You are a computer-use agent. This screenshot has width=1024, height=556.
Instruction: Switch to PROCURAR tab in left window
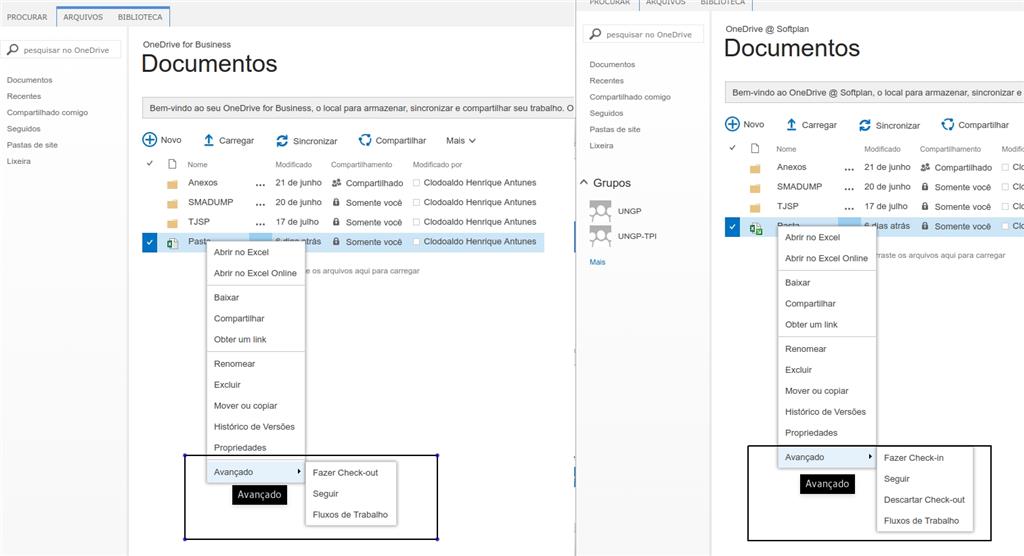(x=27, y=17)
